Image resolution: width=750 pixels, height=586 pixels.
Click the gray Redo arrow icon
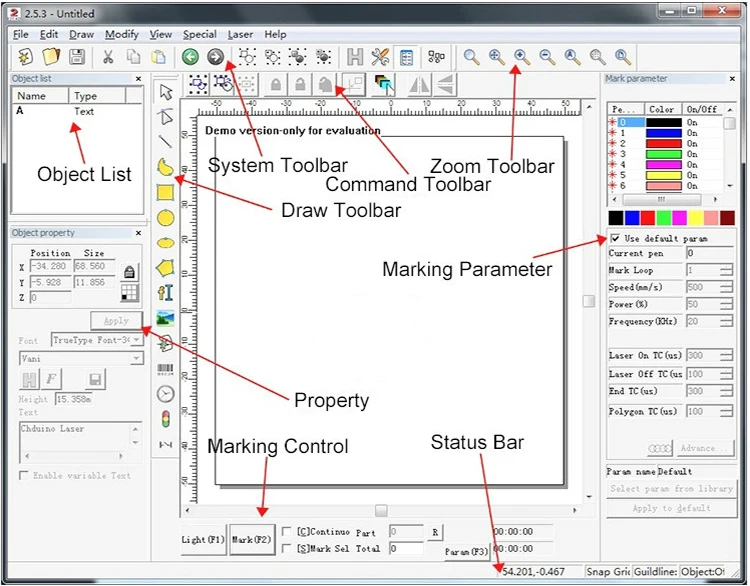coord(215,57)
